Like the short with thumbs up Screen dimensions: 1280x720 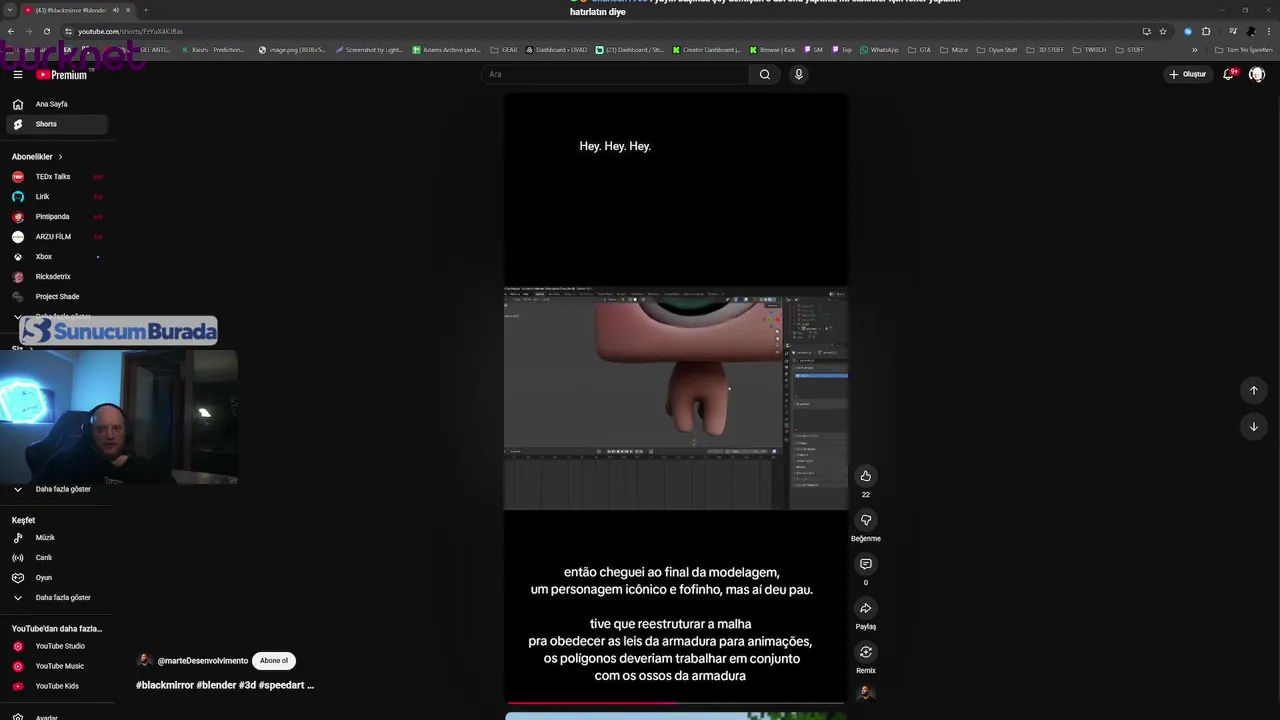coord(866,476)
